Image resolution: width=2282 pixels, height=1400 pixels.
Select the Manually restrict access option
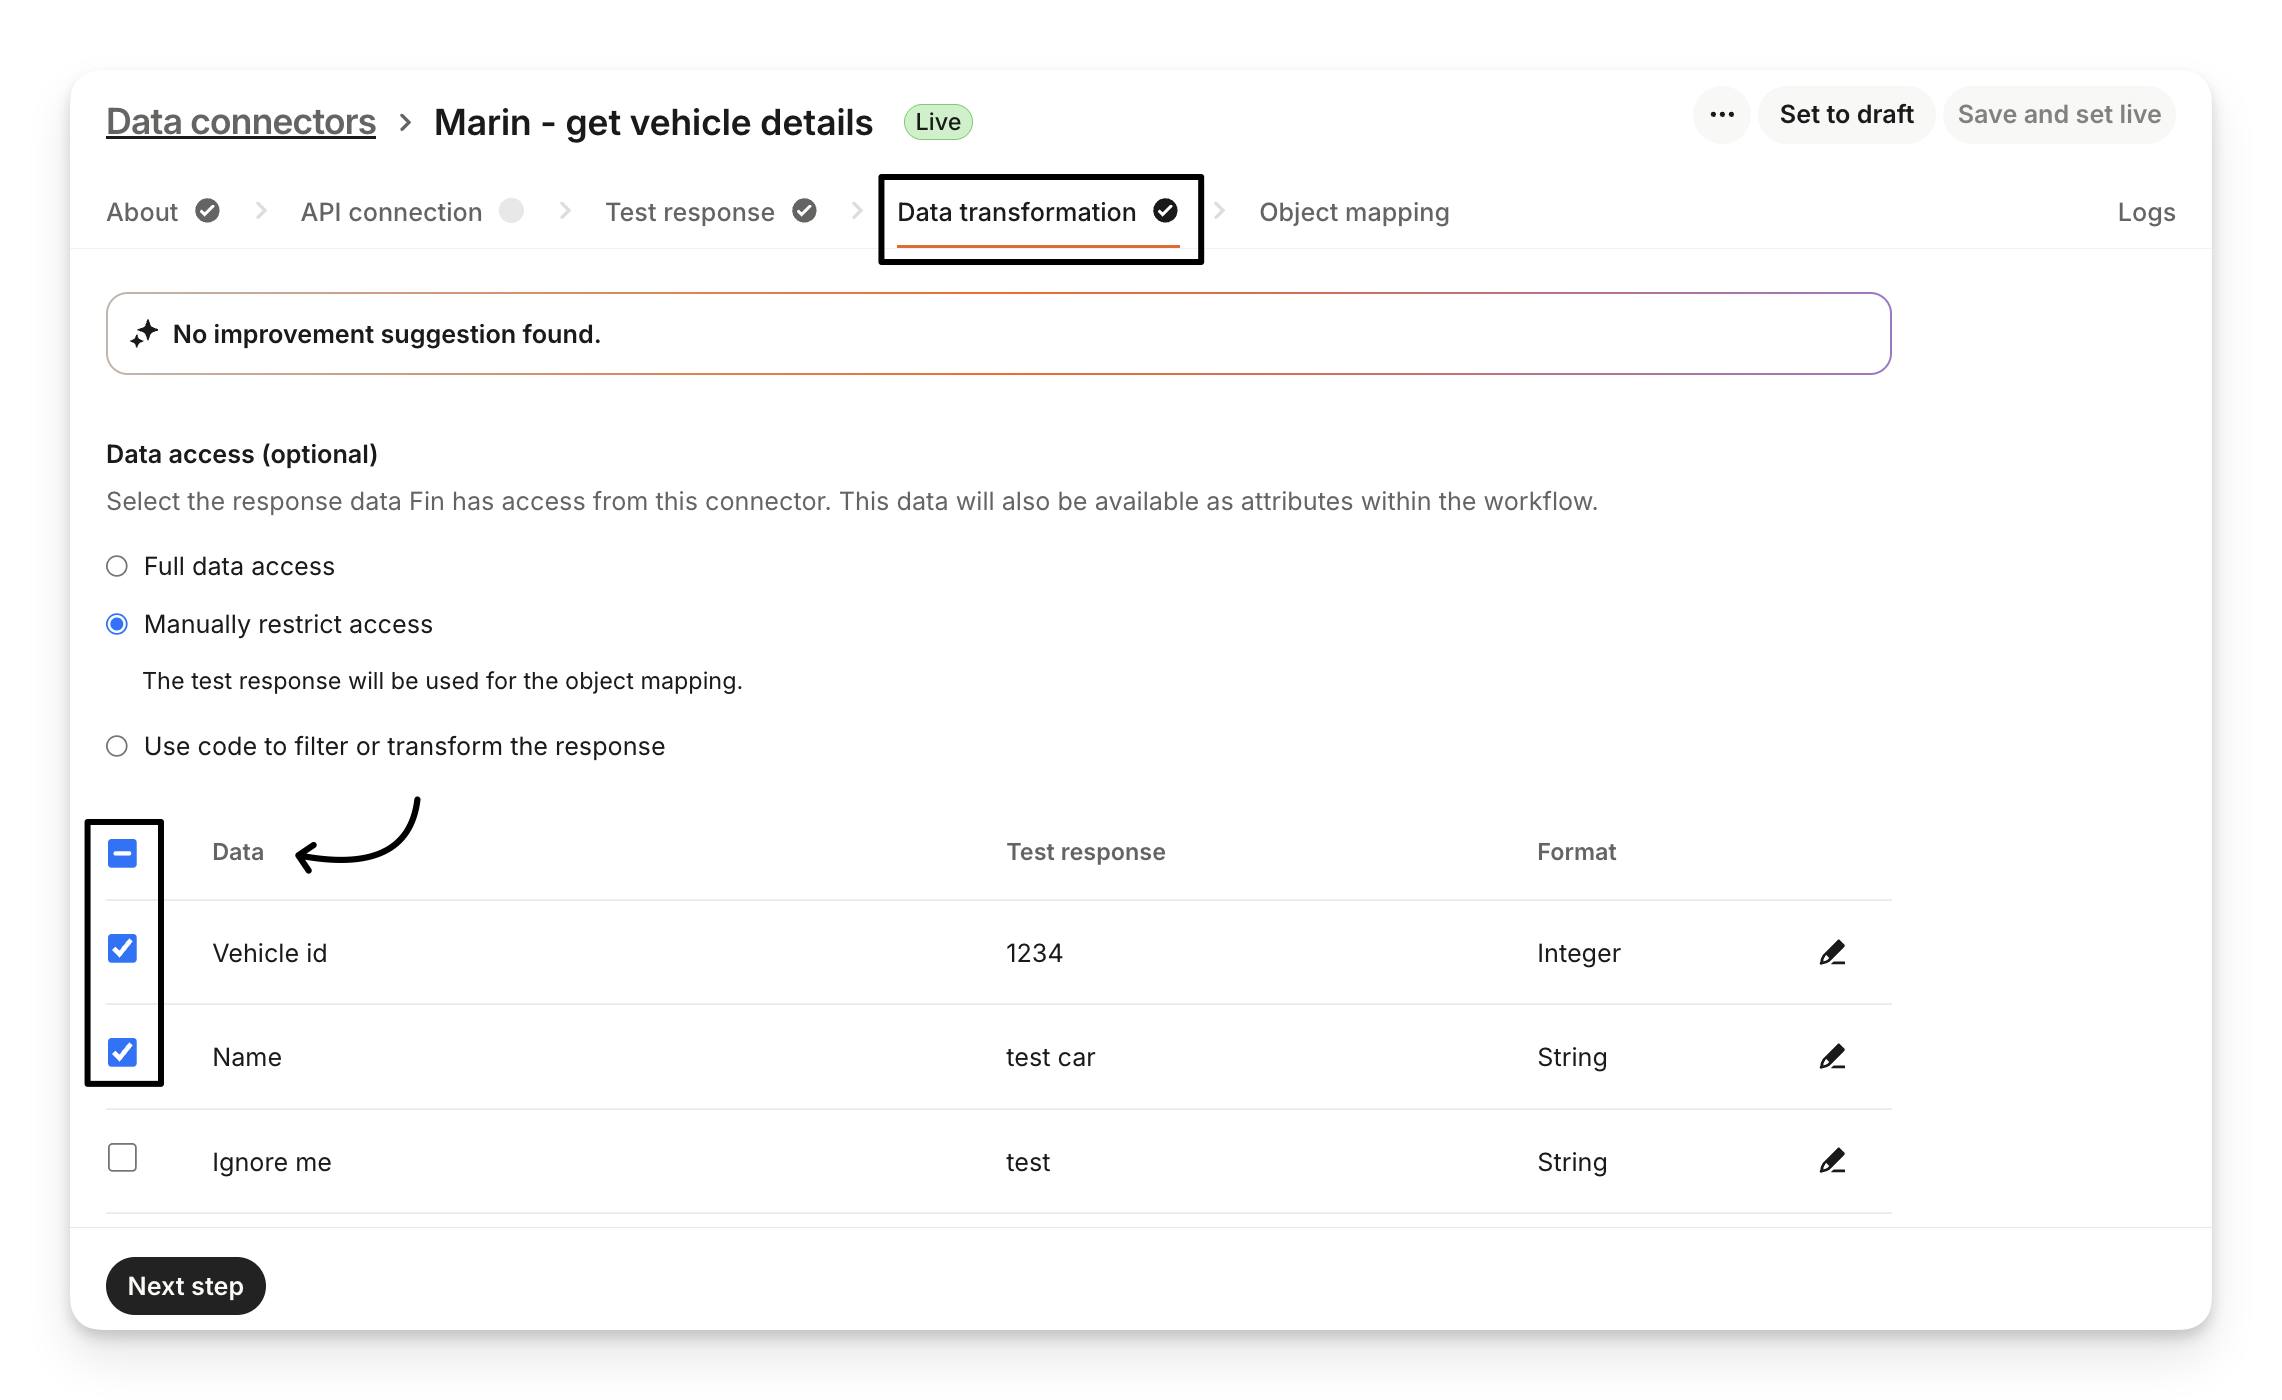(117, 624)
